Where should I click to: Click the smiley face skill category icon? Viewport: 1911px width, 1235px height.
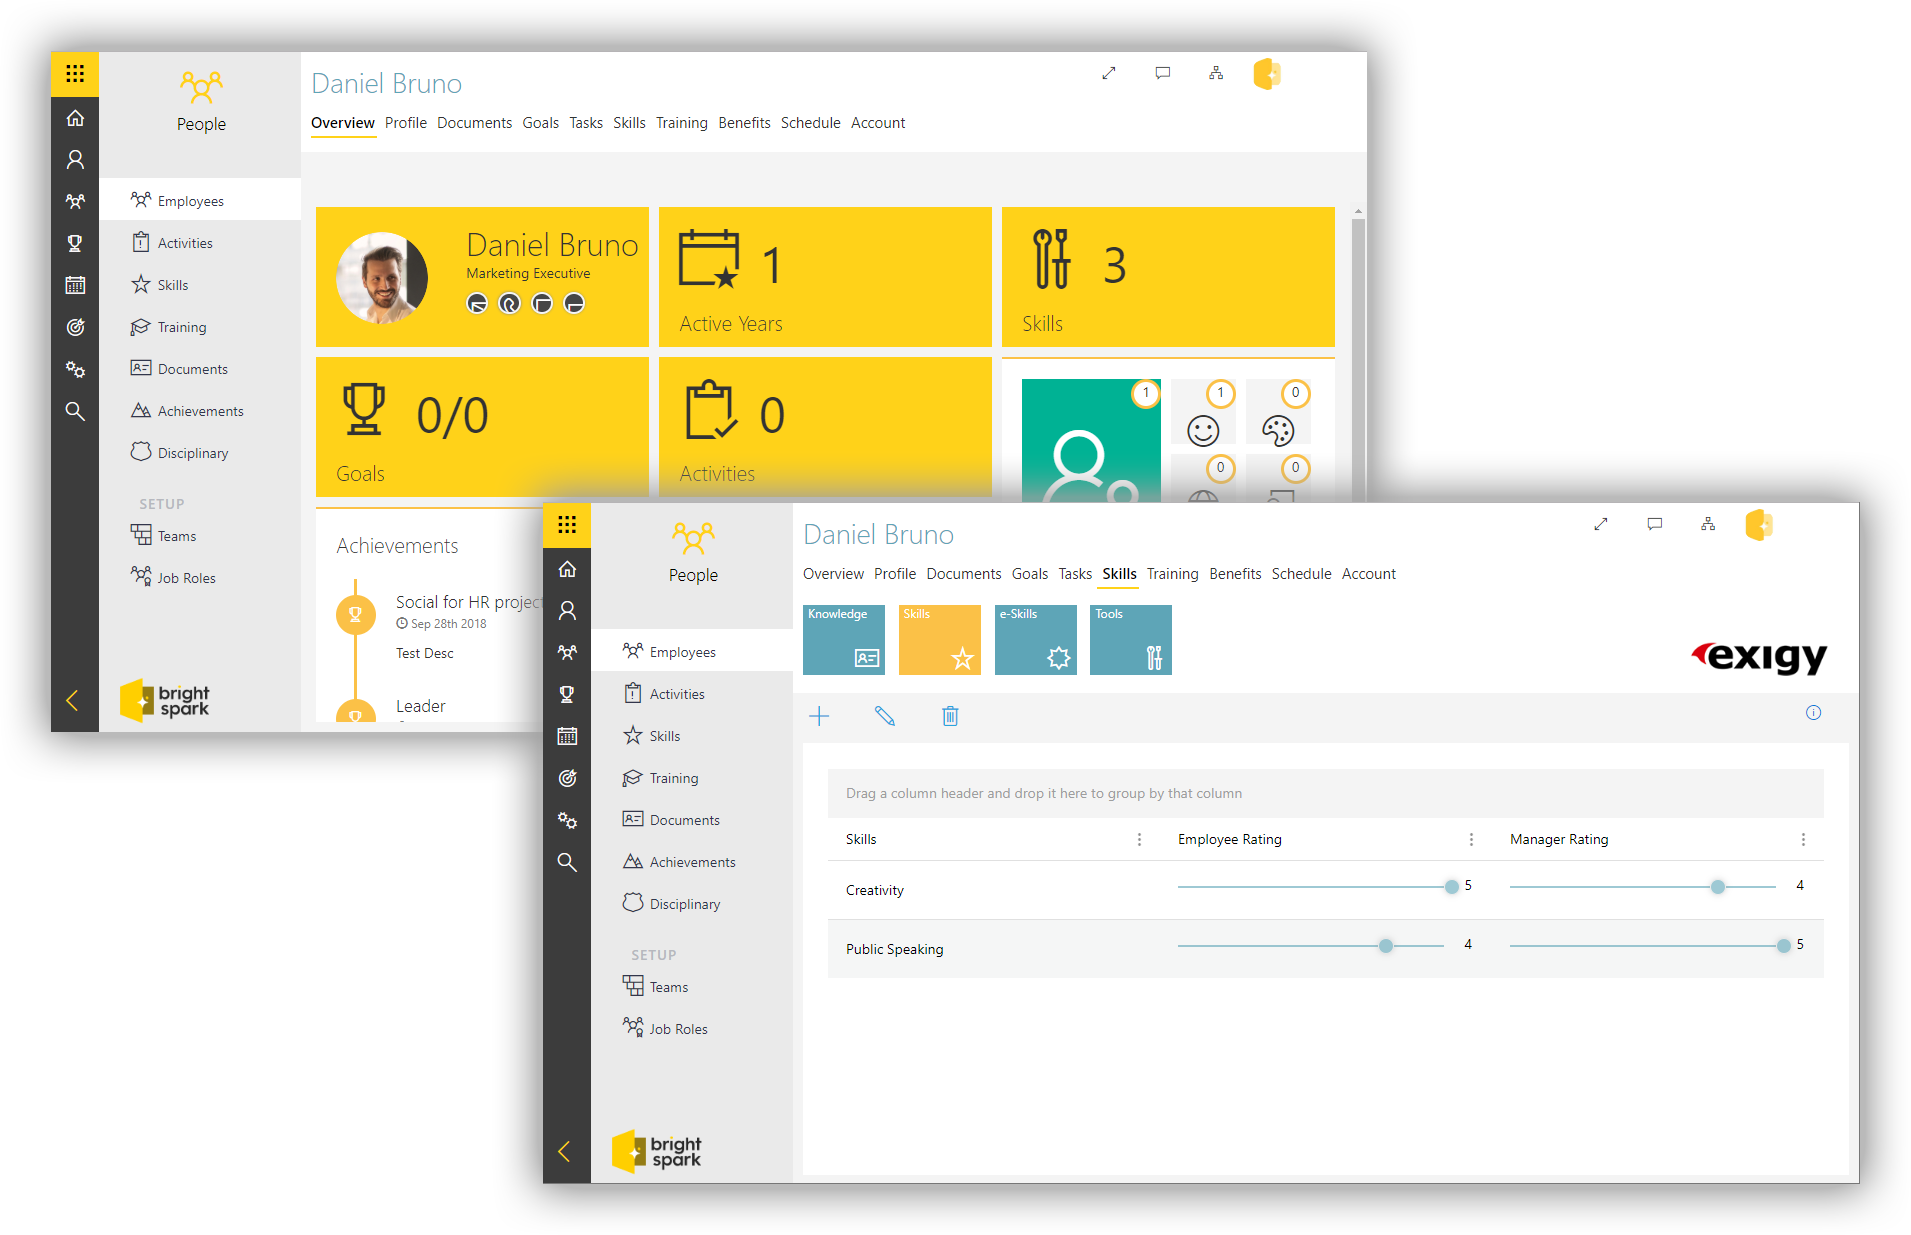[1203, 430]
